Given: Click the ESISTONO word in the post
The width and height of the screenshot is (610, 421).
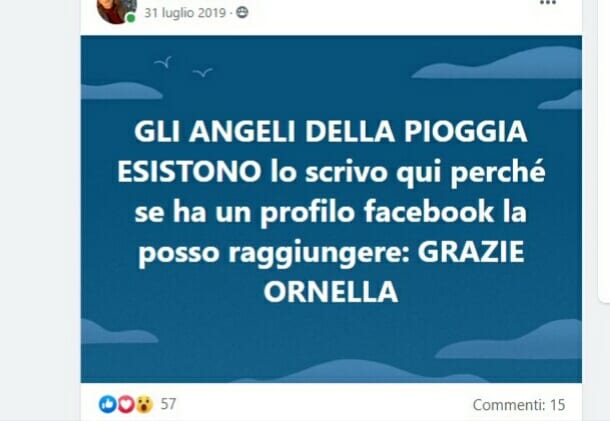Looking at the screenshot, I should tap(189, 172).
